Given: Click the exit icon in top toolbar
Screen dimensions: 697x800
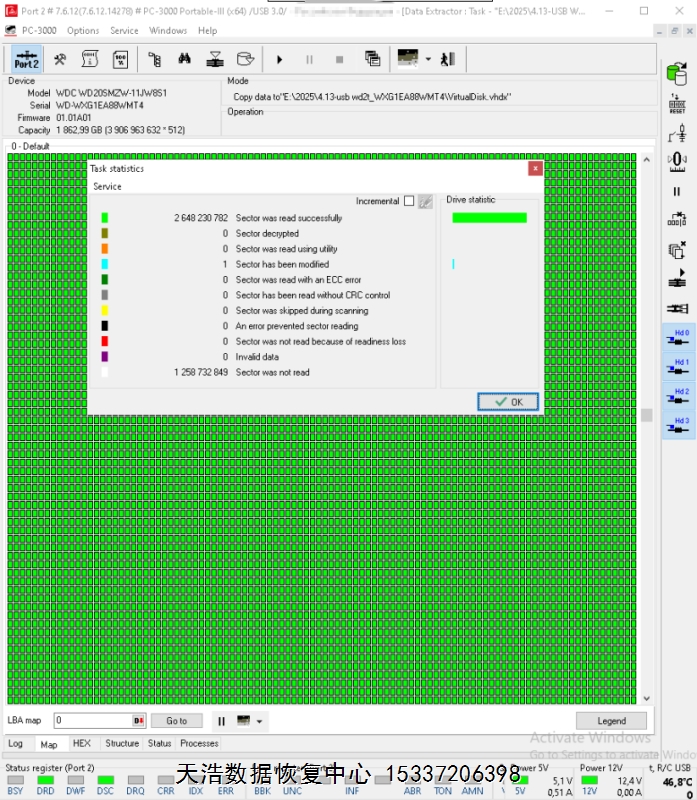Looking at the screenshot, I should click(447, 59).
